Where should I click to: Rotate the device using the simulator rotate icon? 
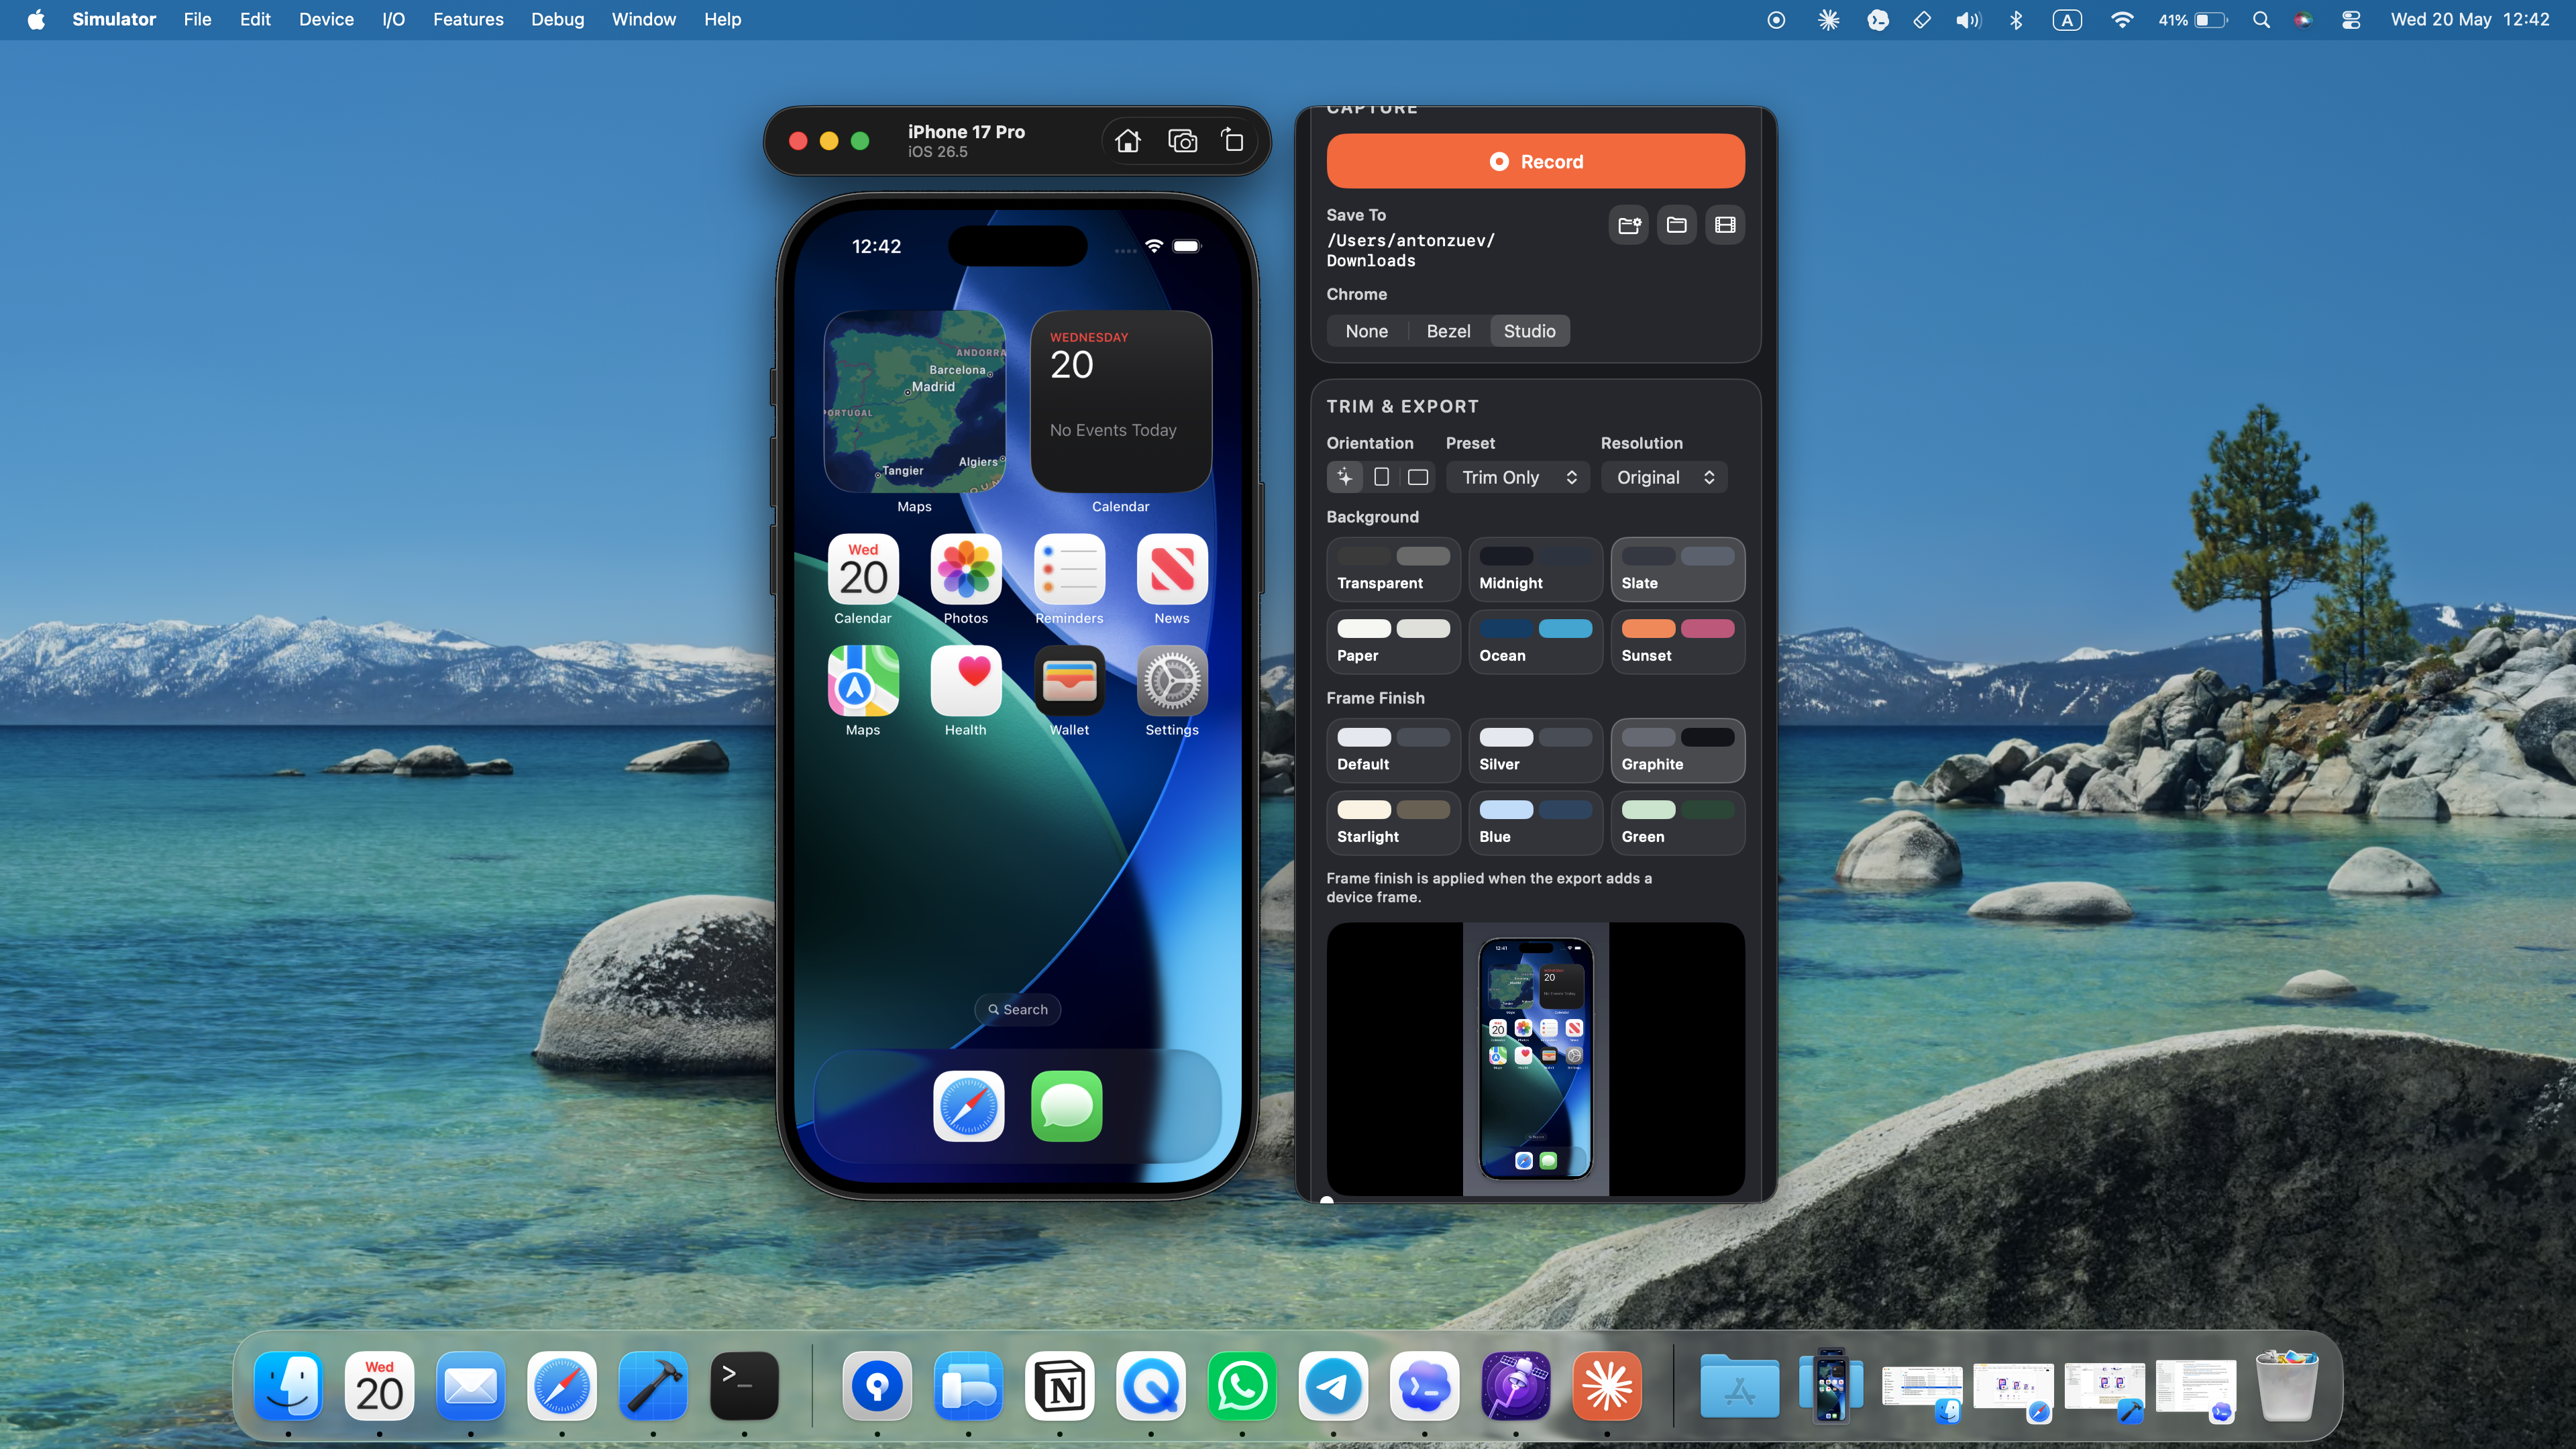1233,141
